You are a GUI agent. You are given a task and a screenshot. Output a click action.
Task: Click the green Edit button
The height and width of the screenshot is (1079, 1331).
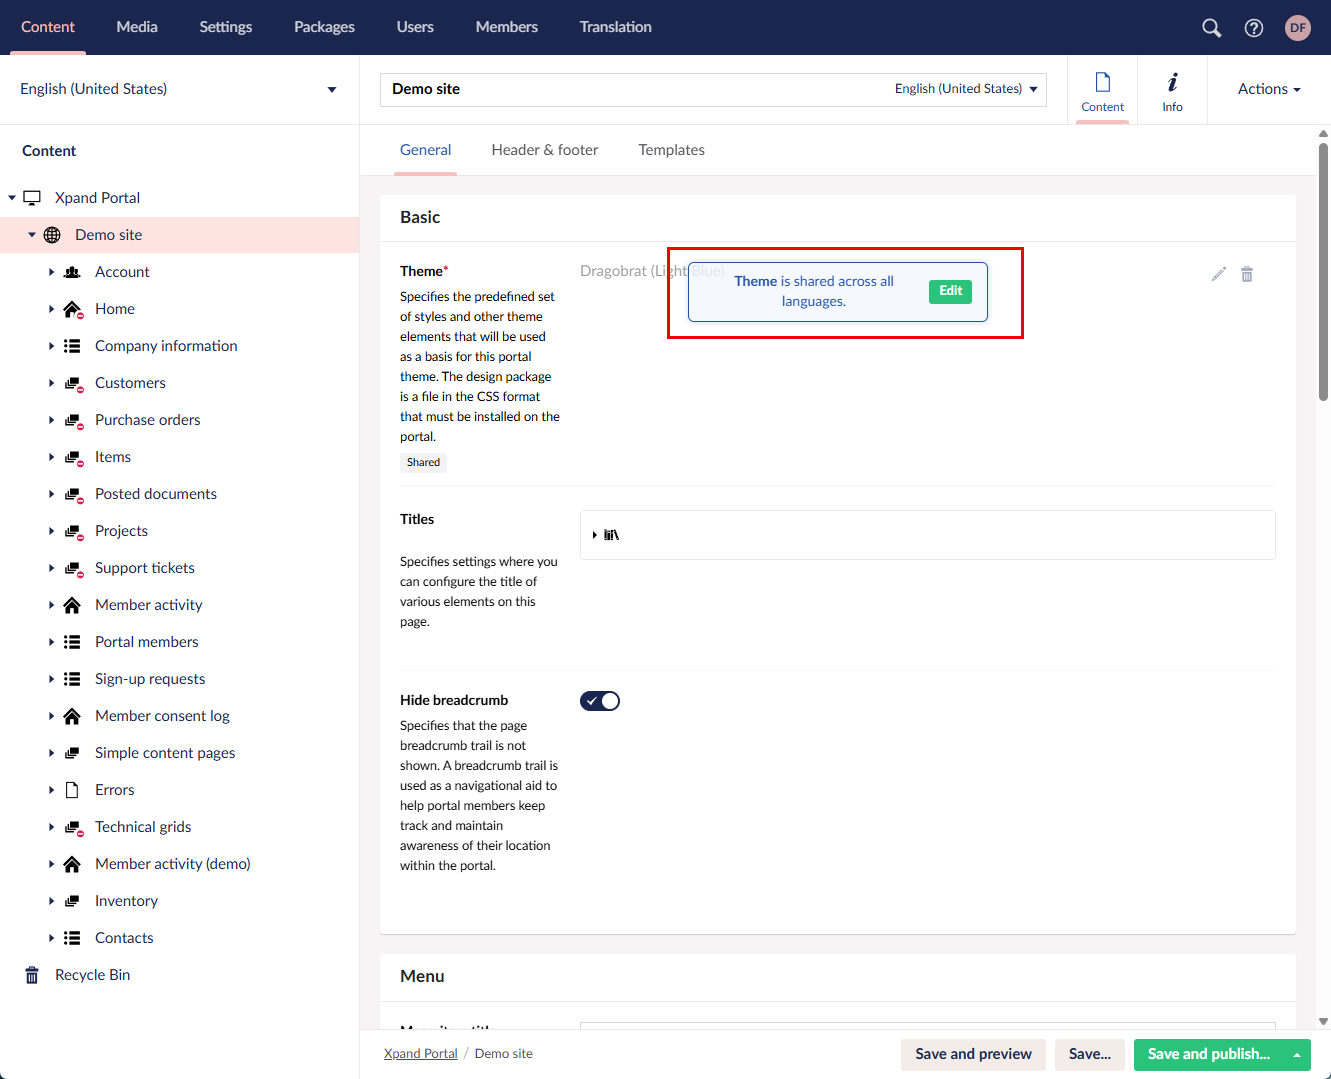[950, 291]
